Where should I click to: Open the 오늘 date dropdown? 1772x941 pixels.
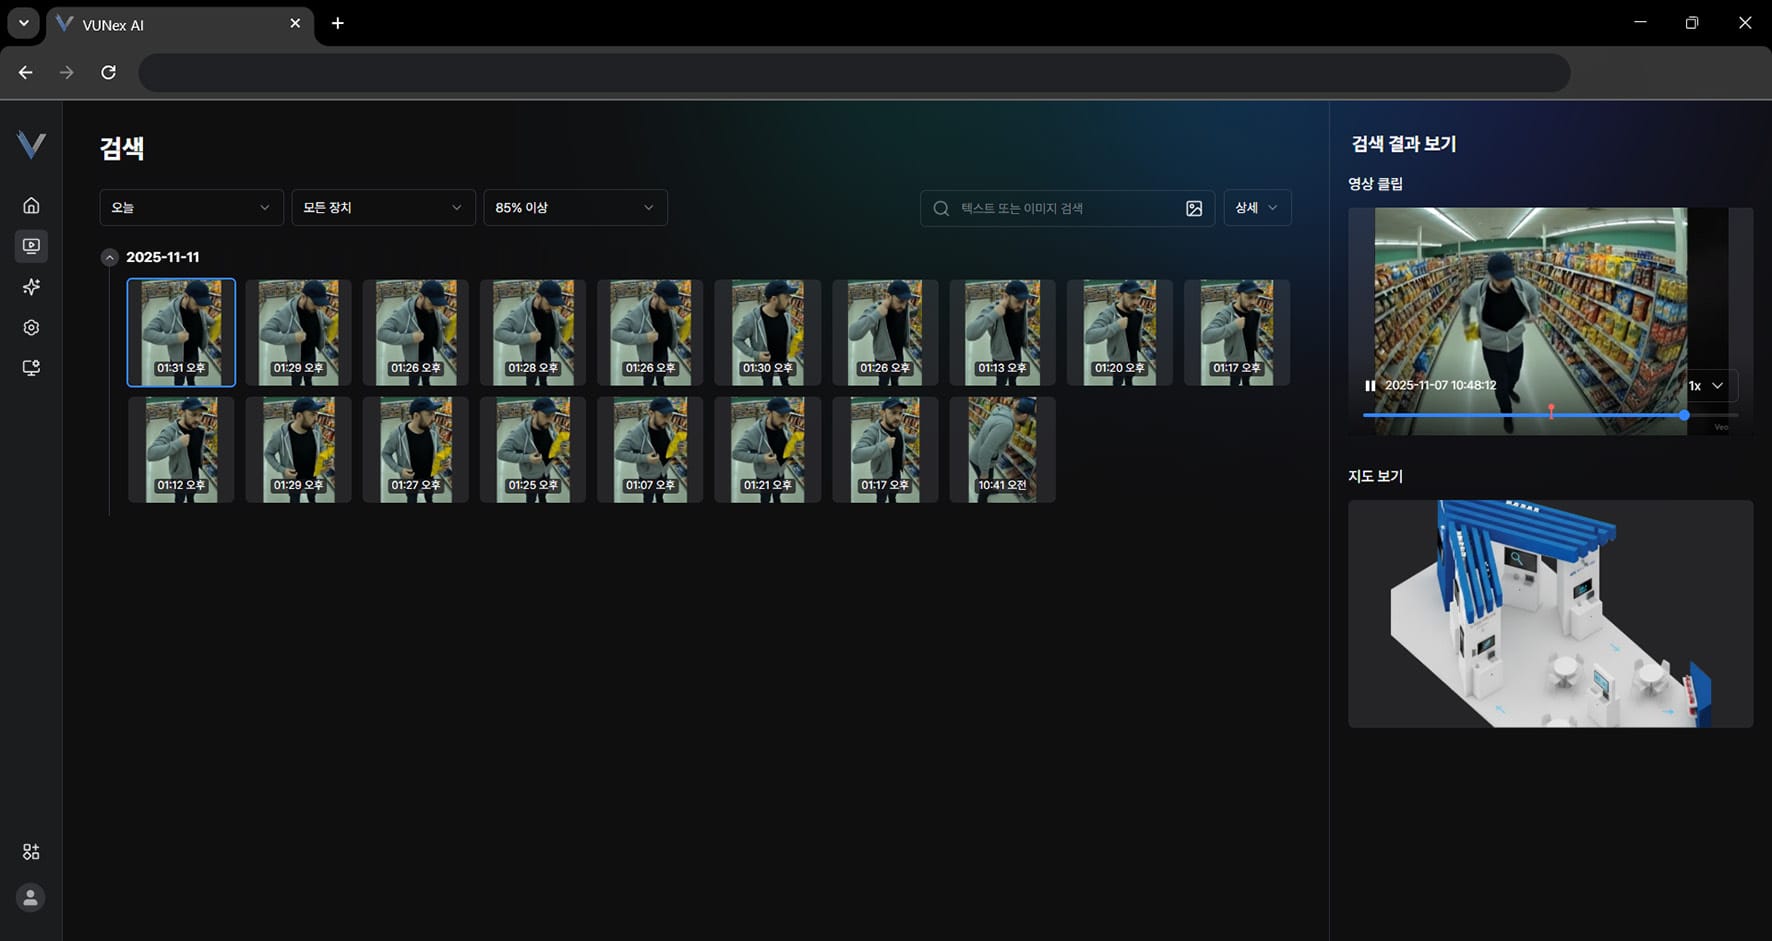[191, 208]
